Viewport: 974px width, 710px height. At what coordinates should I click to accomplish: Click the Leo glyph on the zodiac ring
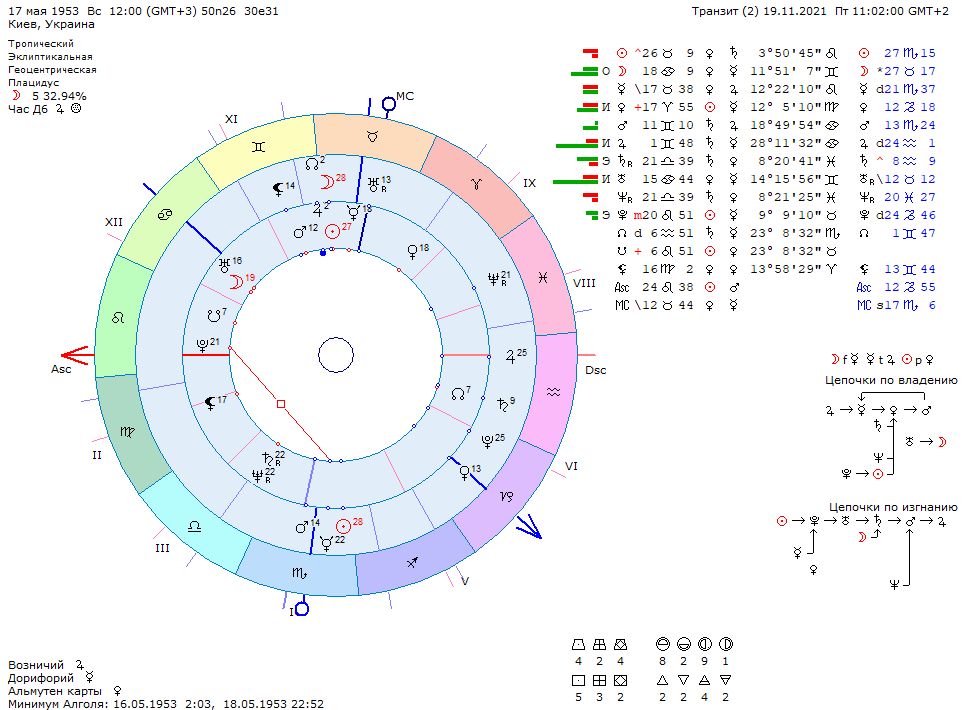pos(117,318)
